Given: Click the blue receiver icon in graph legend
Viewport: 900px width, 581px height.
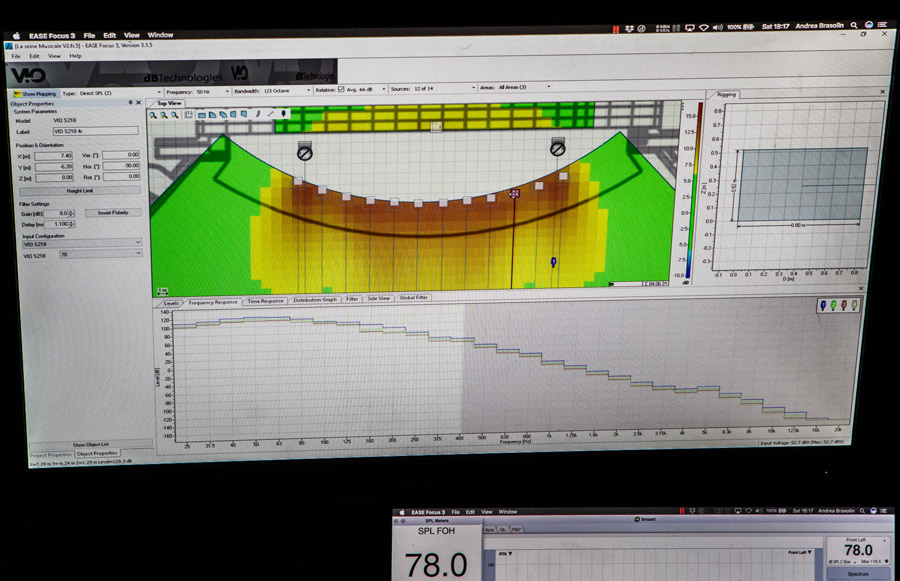Looking at the screenshot, I should click(x=823, y=305).
